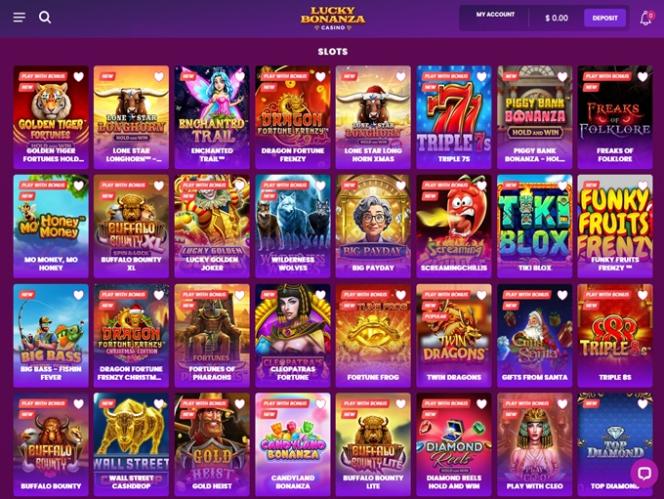Toggle favorite heart on Freaks of Folklore
664x499 pixels.
643,77
